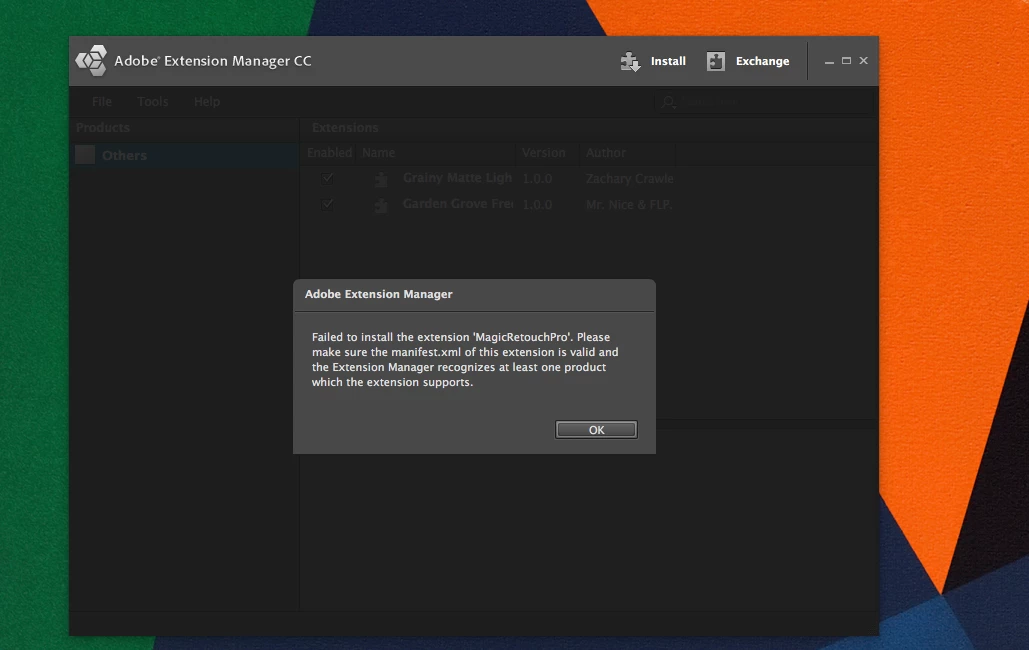Minimize the Extension Manager window

pos(830,61)
